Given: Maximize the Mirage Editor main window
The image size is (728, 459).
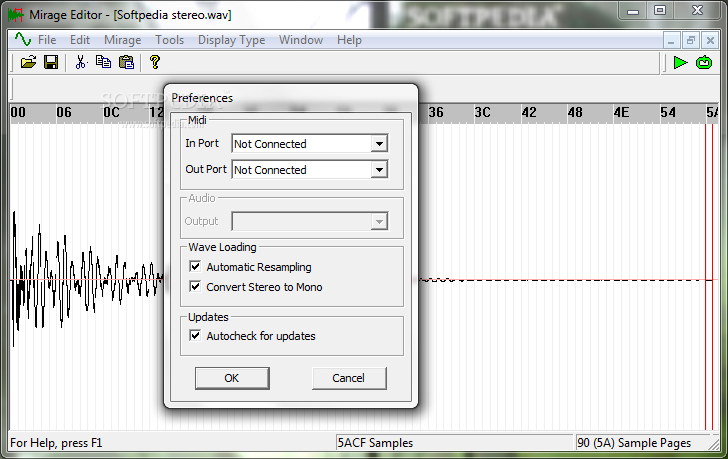Looking at the screenshot, I should (x=660, y=10).
